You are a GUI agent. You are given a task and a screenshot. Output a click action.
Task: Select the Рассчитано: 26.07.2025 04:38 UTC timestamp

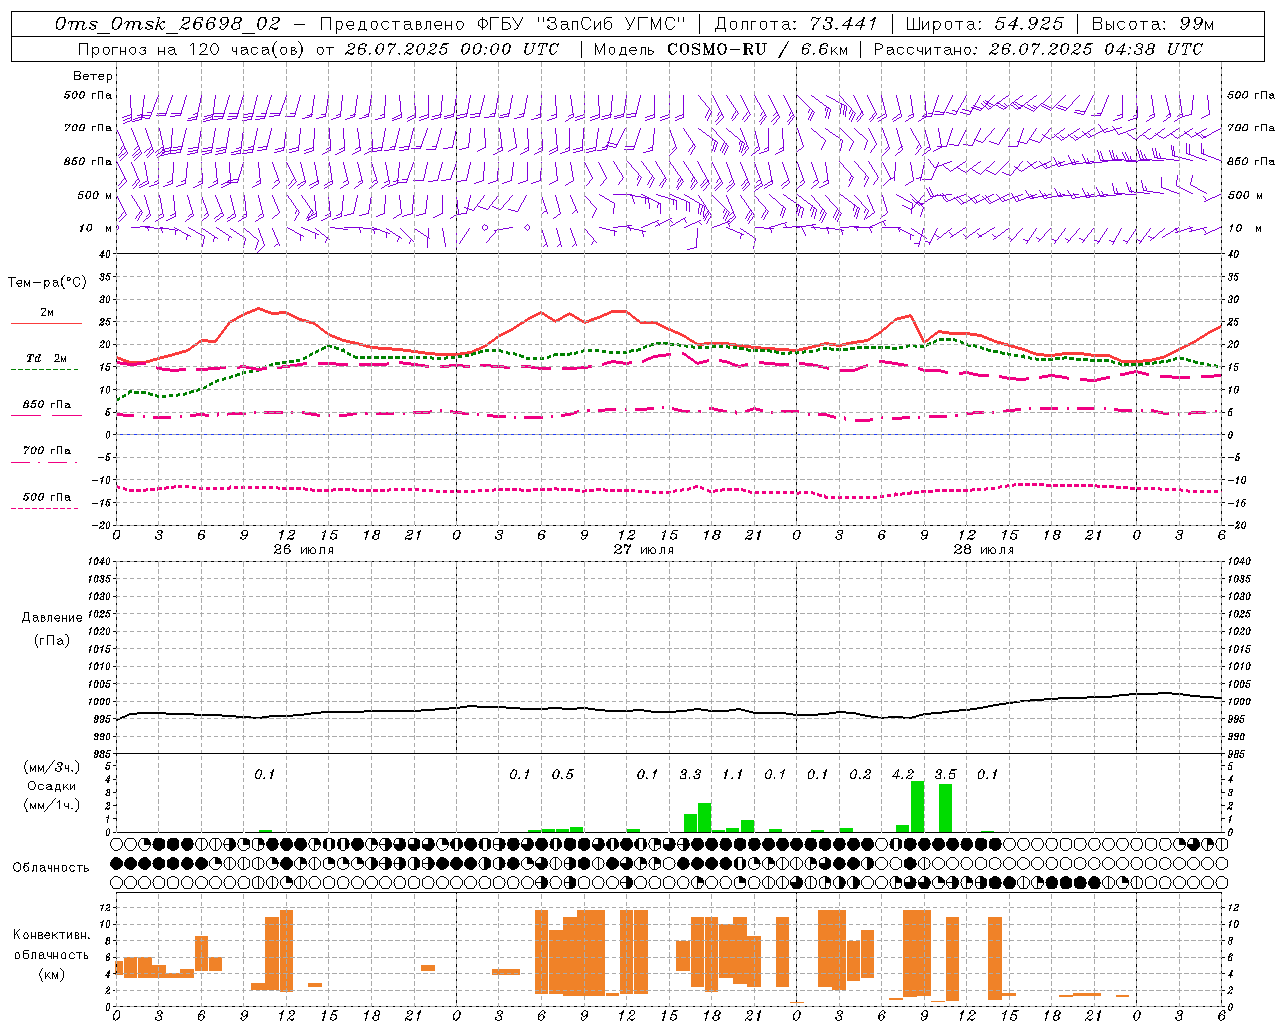tap(1038, 49)
